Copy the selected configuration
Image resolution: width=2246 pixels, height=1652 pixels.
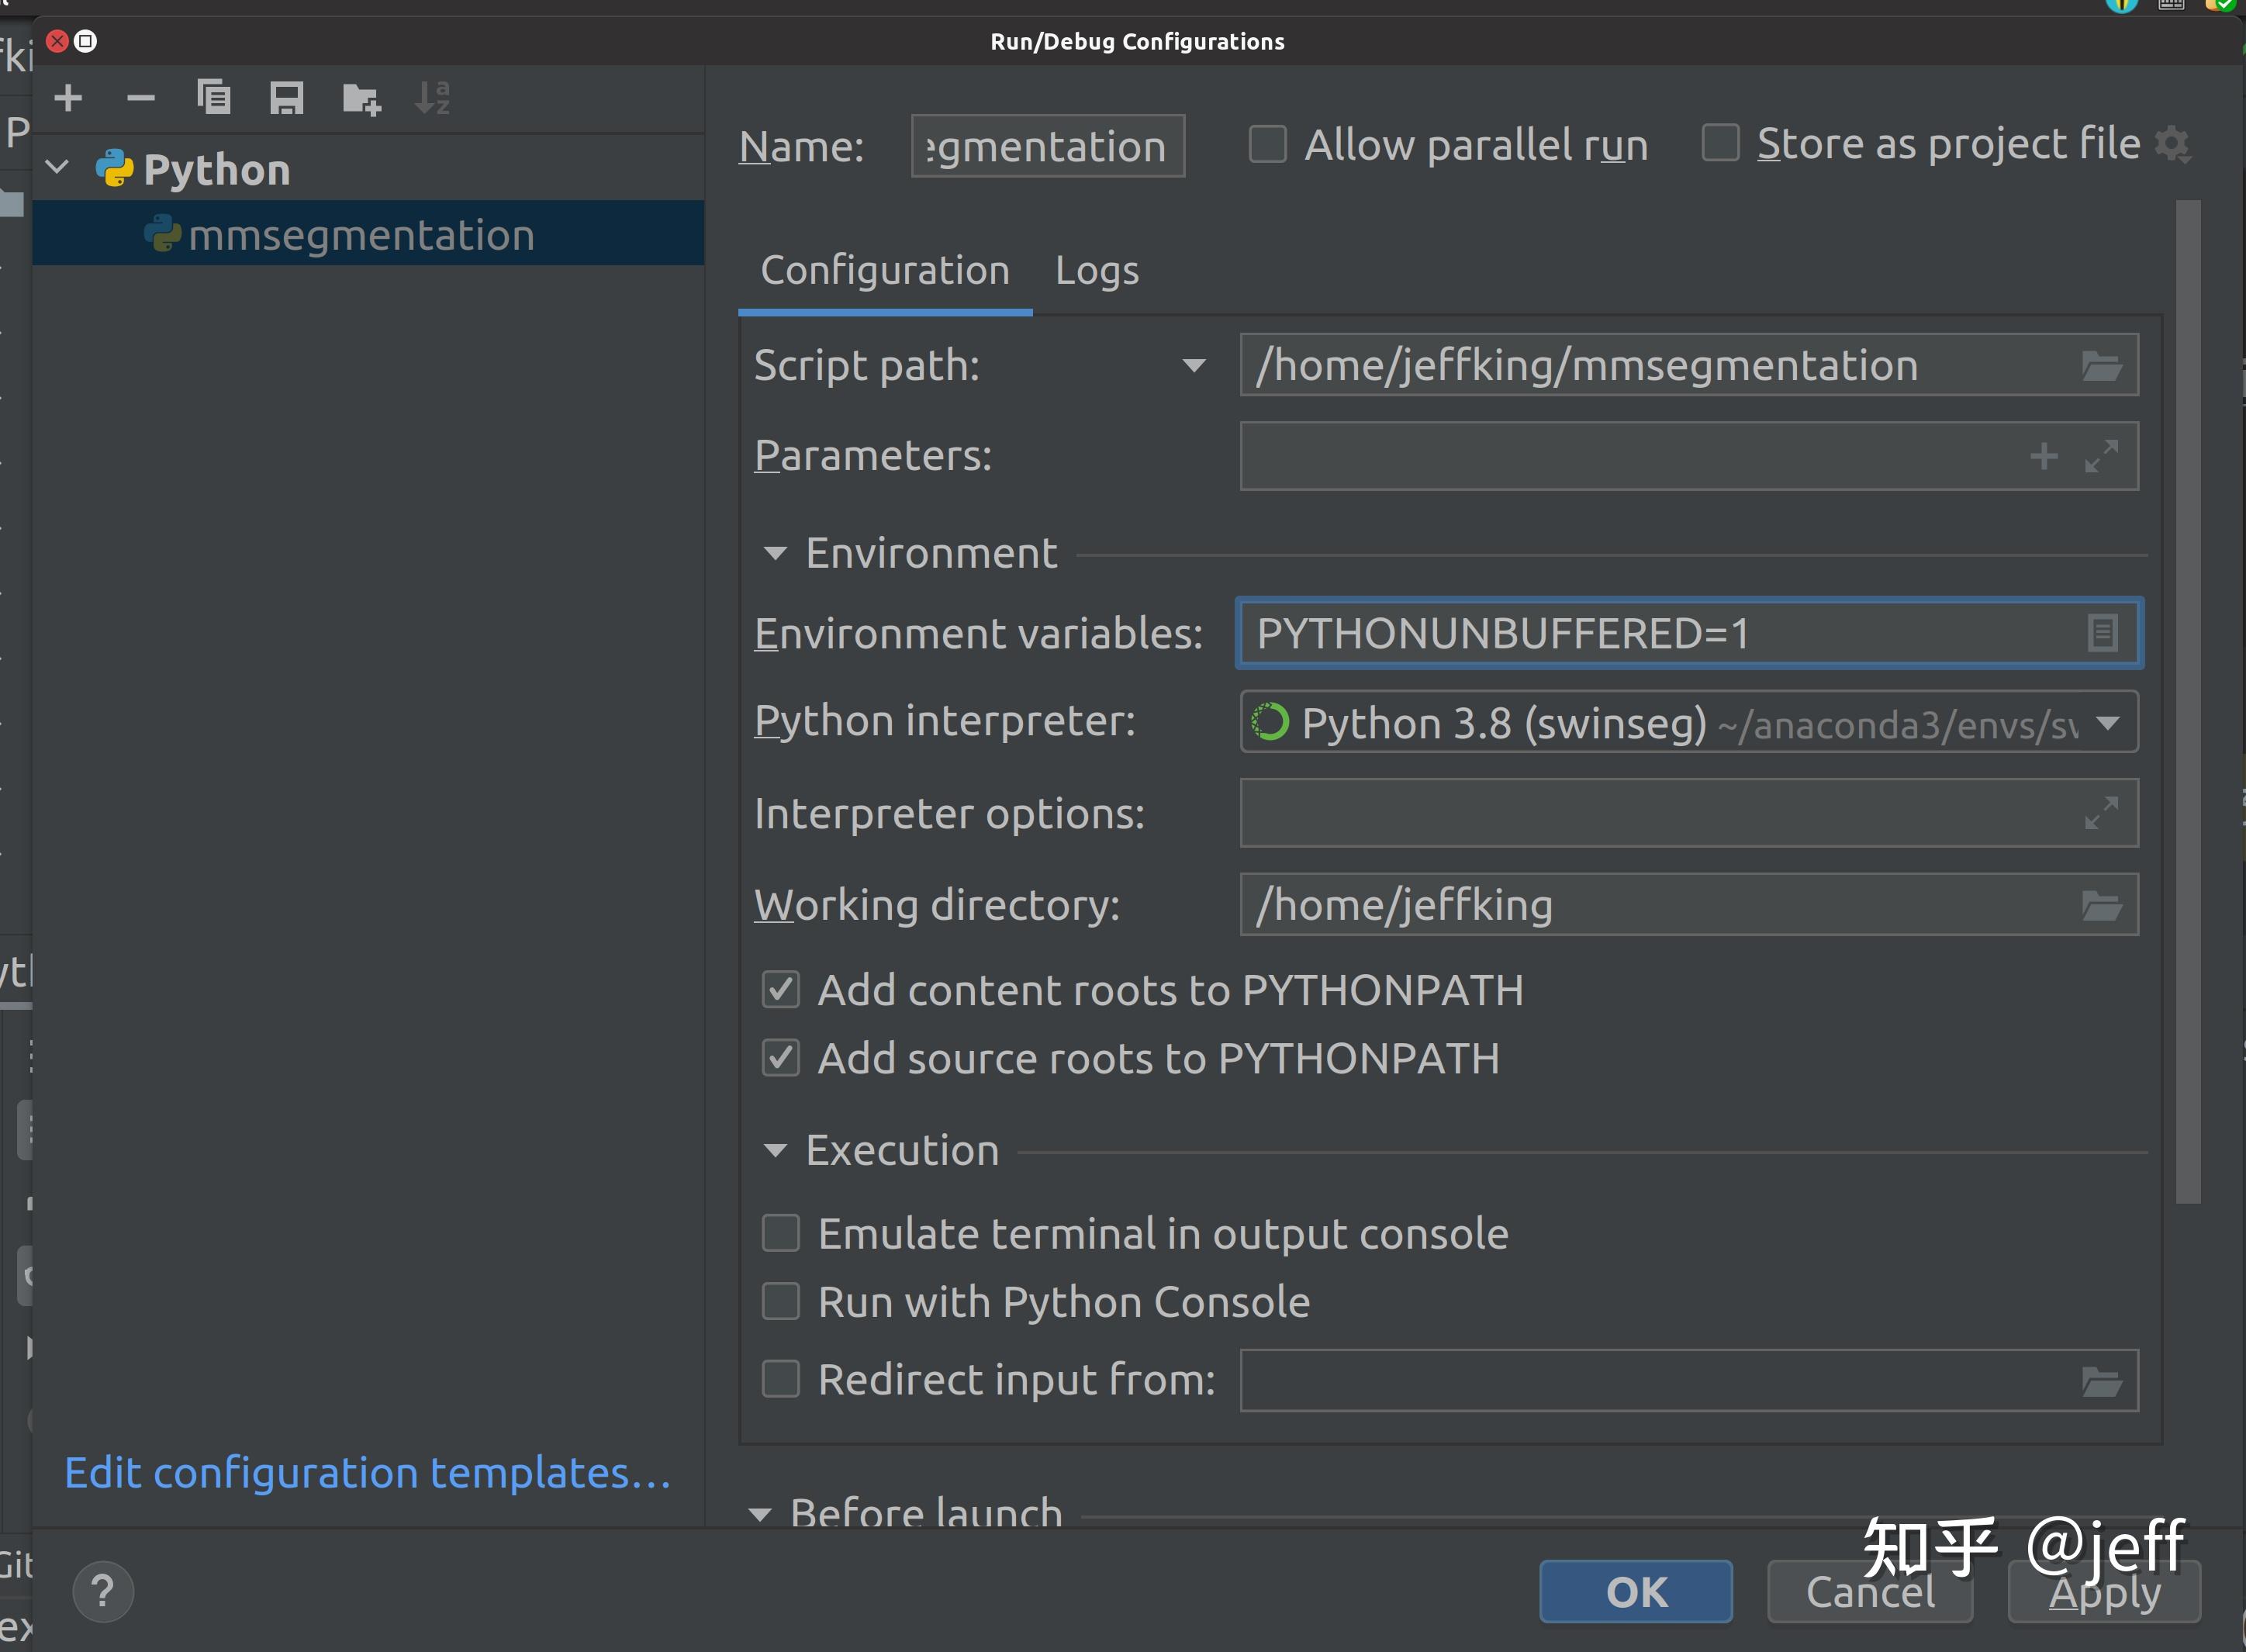(214, 98)
